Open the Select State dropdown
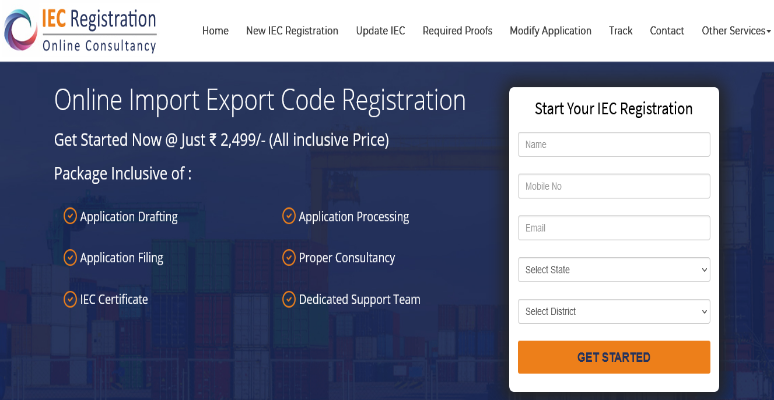Screen dimensions: 774x400 pyautogui.click(x=614, y=270)
